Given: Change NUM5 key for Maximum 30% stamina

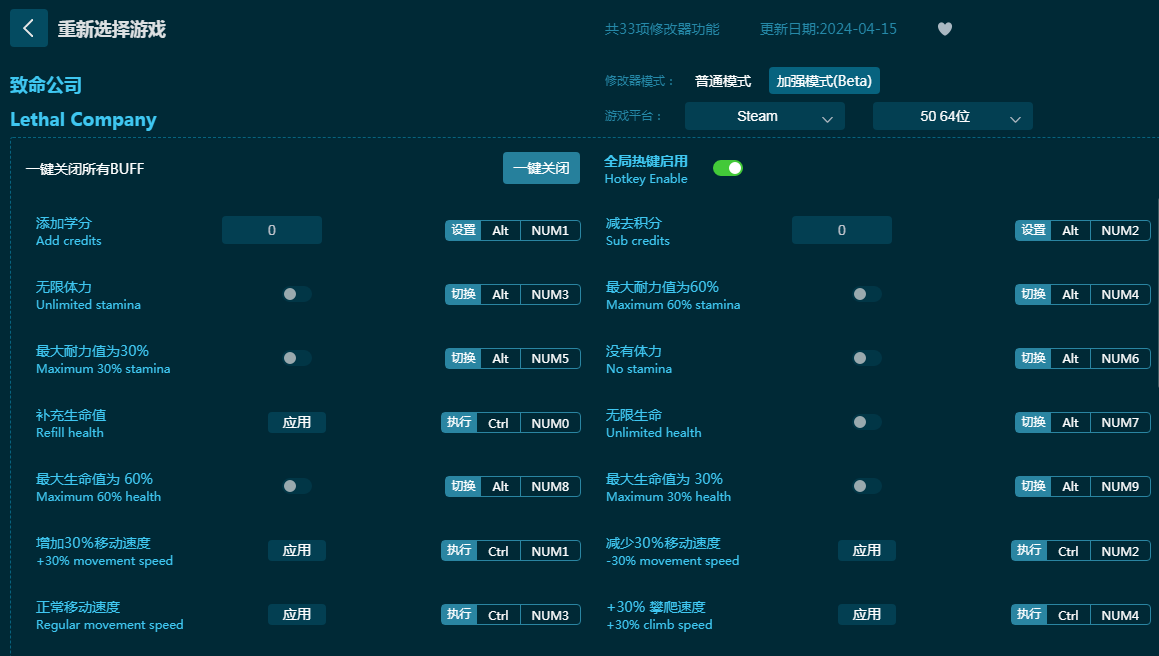Looking at the screenshot, I should click(550, 358).
